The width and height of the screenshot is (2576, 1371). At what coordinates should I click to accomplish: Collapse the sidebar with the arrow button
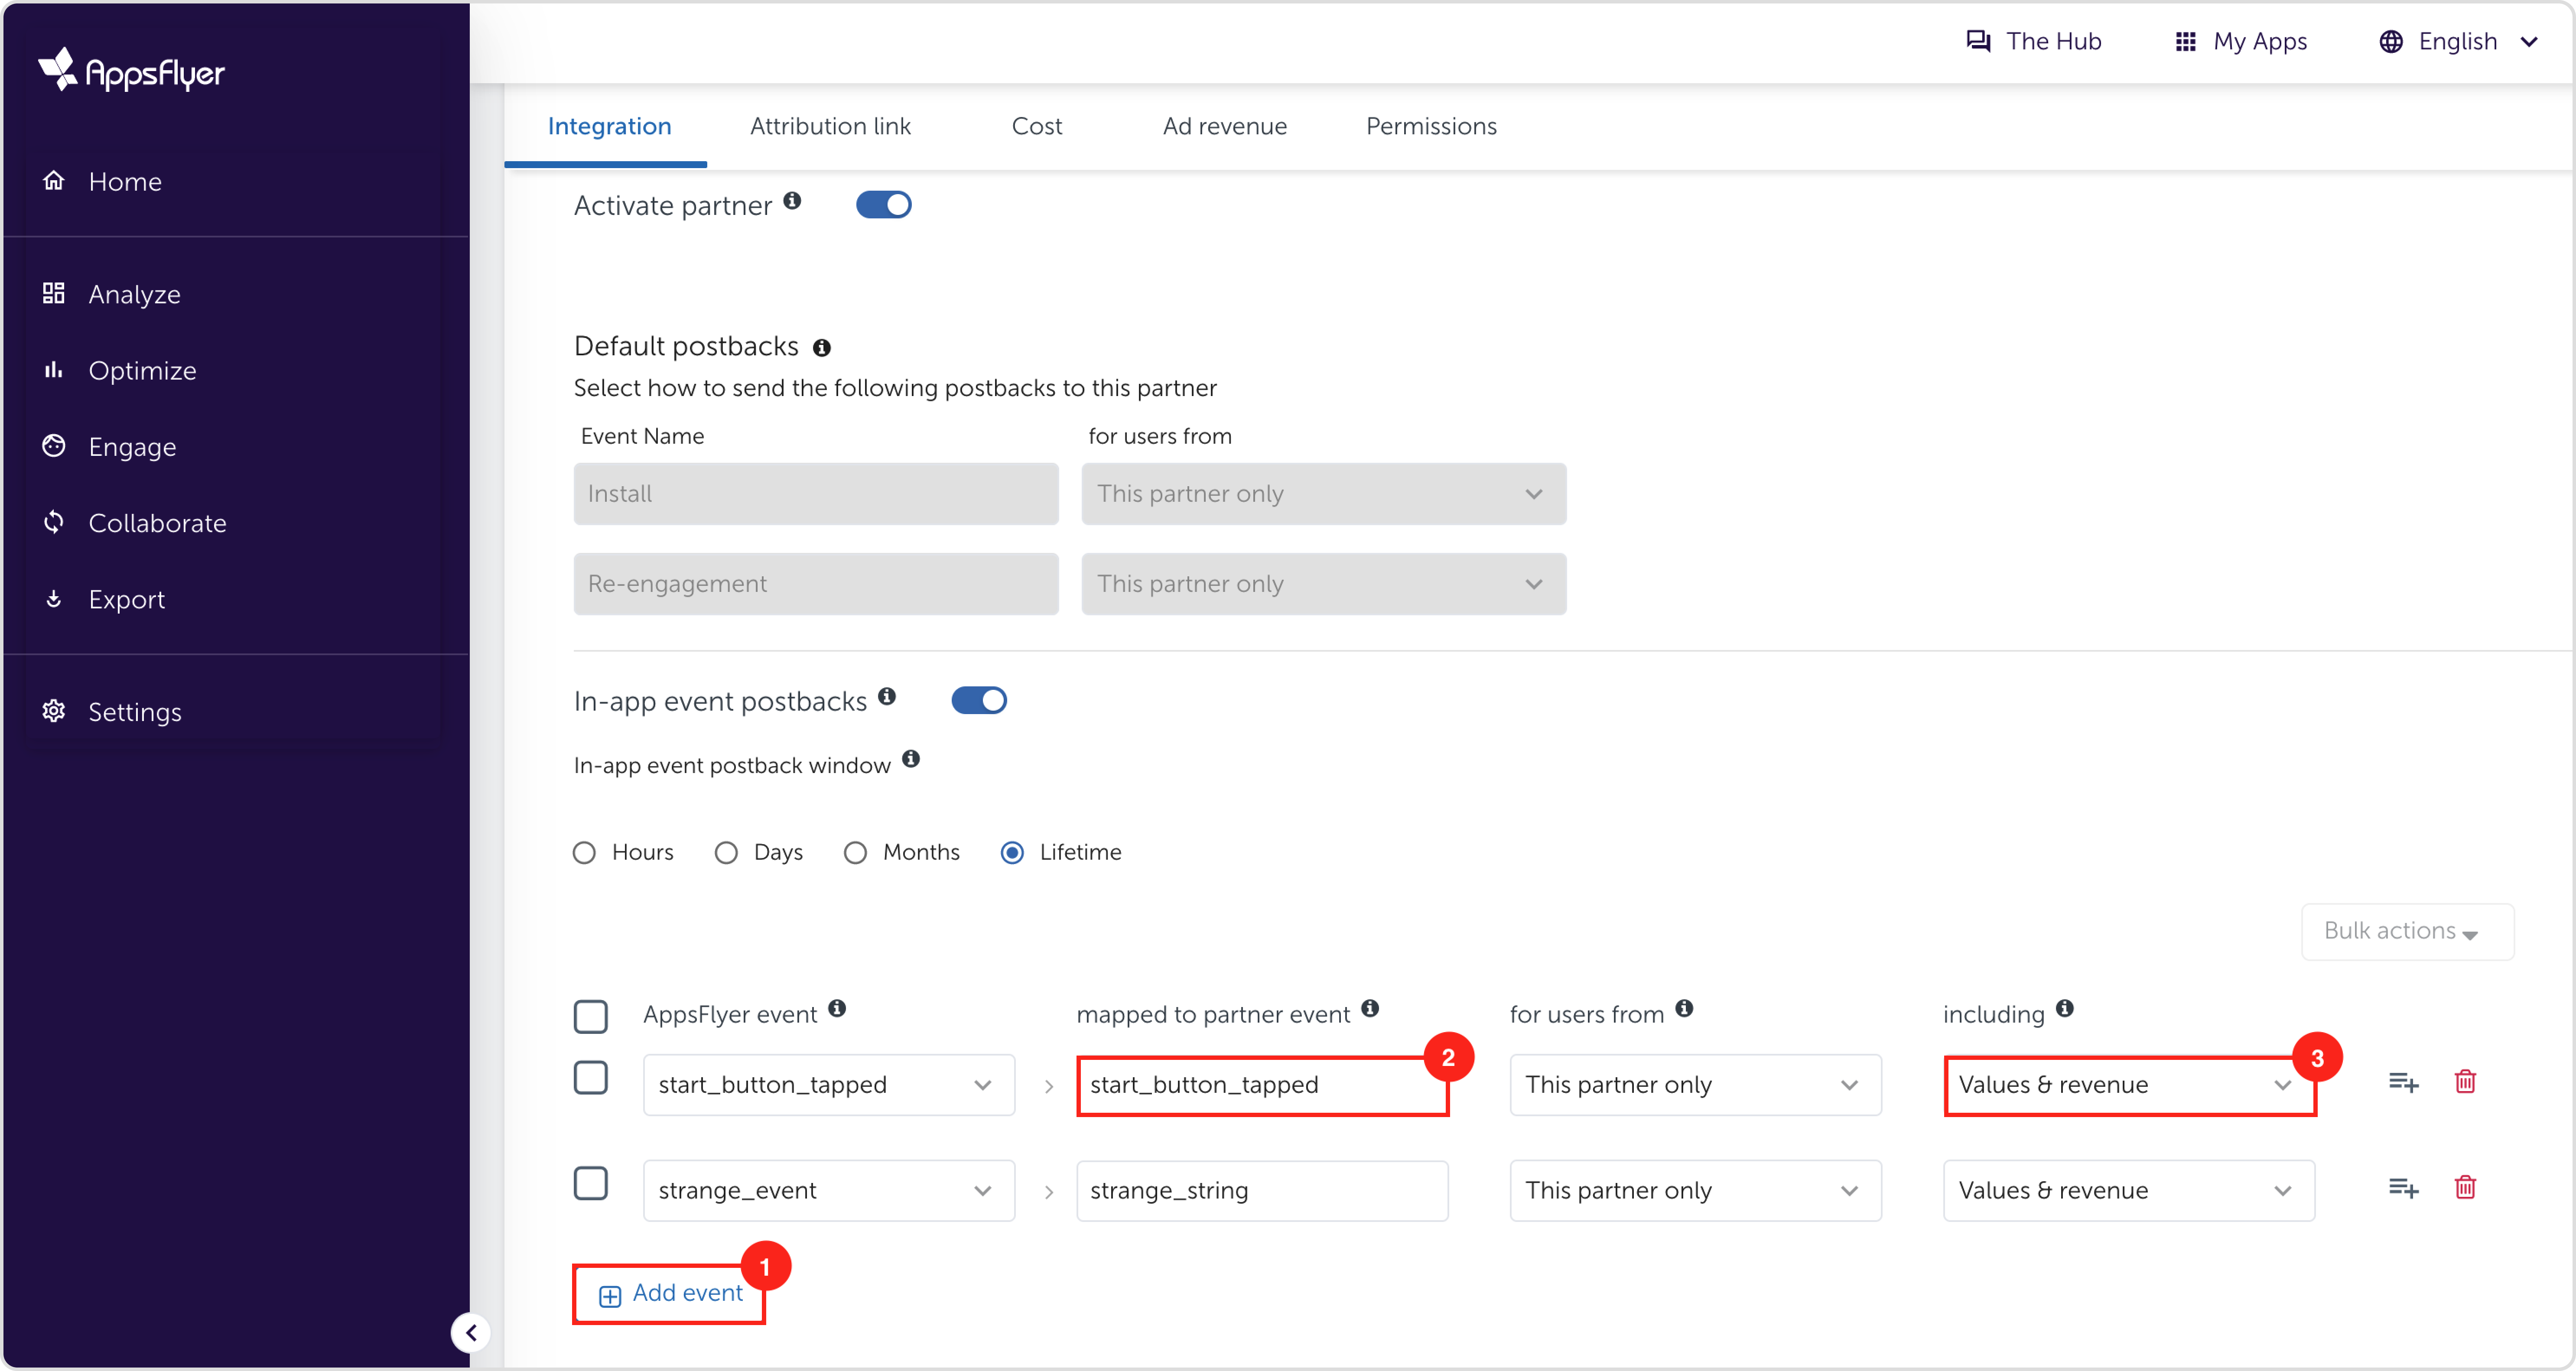[x=471, y=1332]
